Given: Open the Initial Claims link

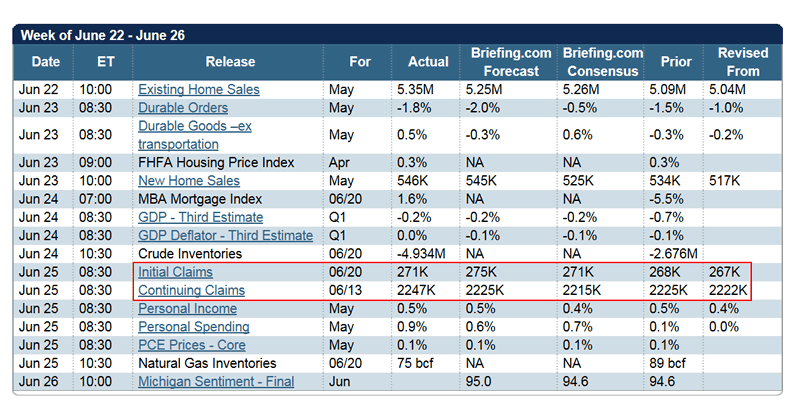Looking at the screenshot, I should tap(175, 272).
